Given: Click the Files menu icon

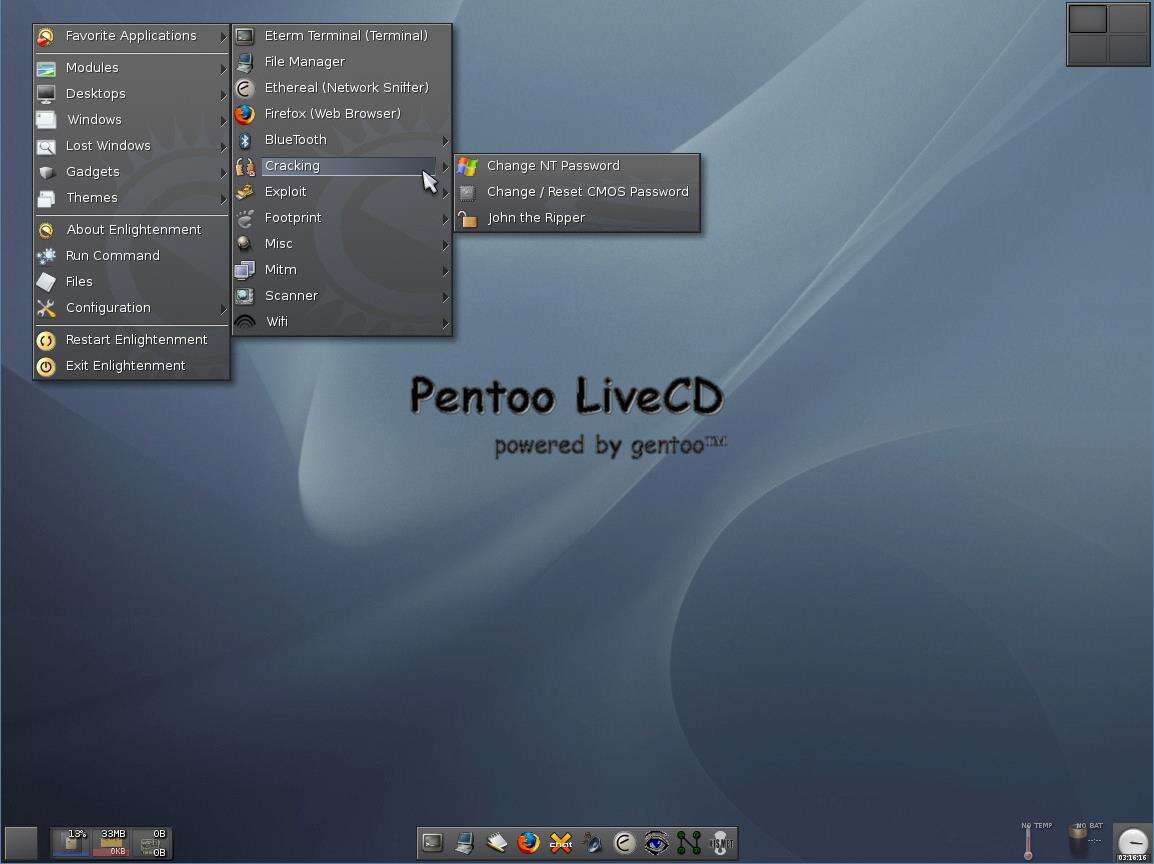Looking at the screenshot, I should point(46,282).
